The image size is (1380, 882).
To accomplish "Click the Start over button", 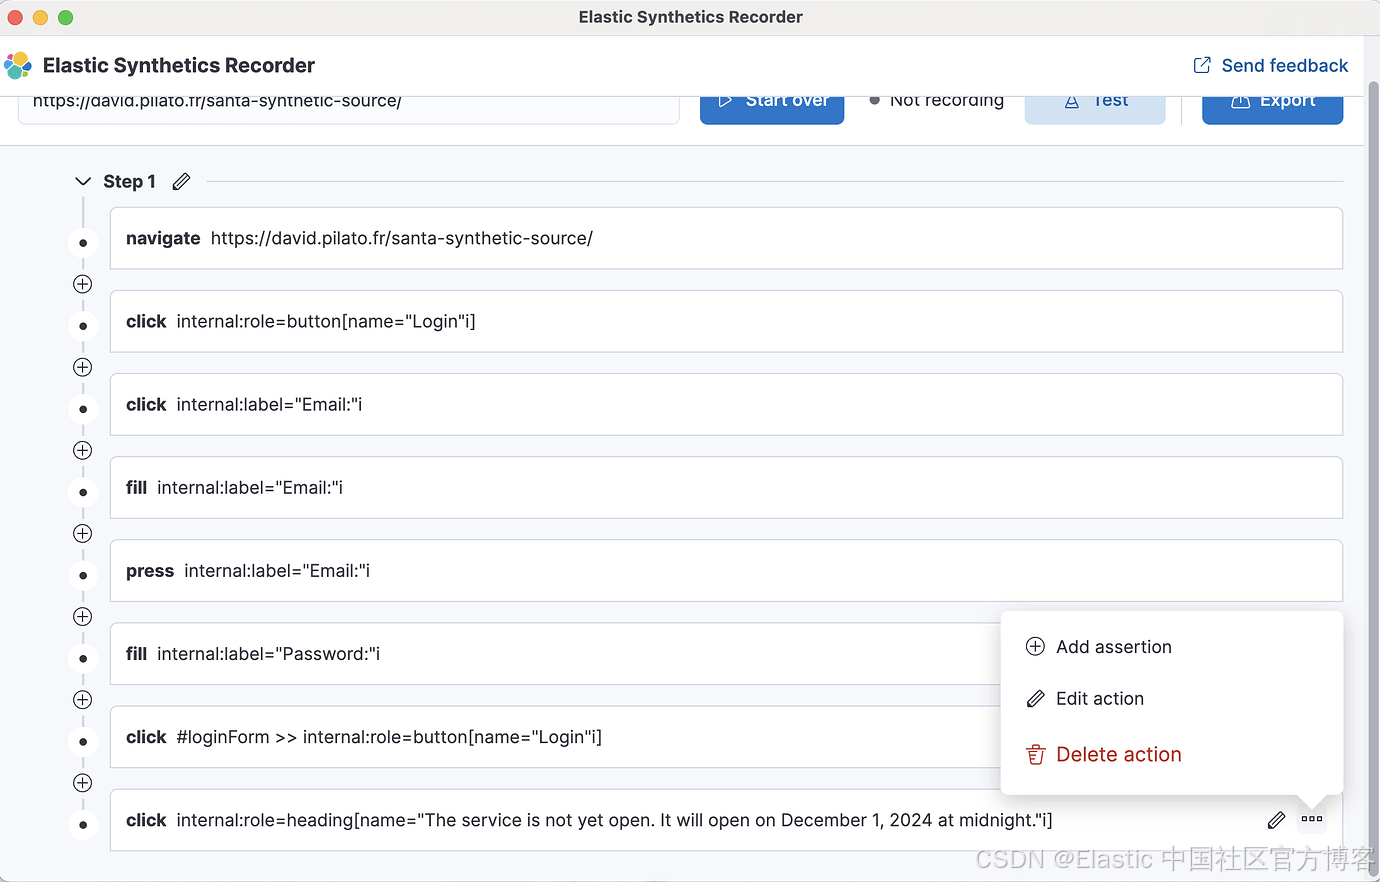I will (772, 108).
